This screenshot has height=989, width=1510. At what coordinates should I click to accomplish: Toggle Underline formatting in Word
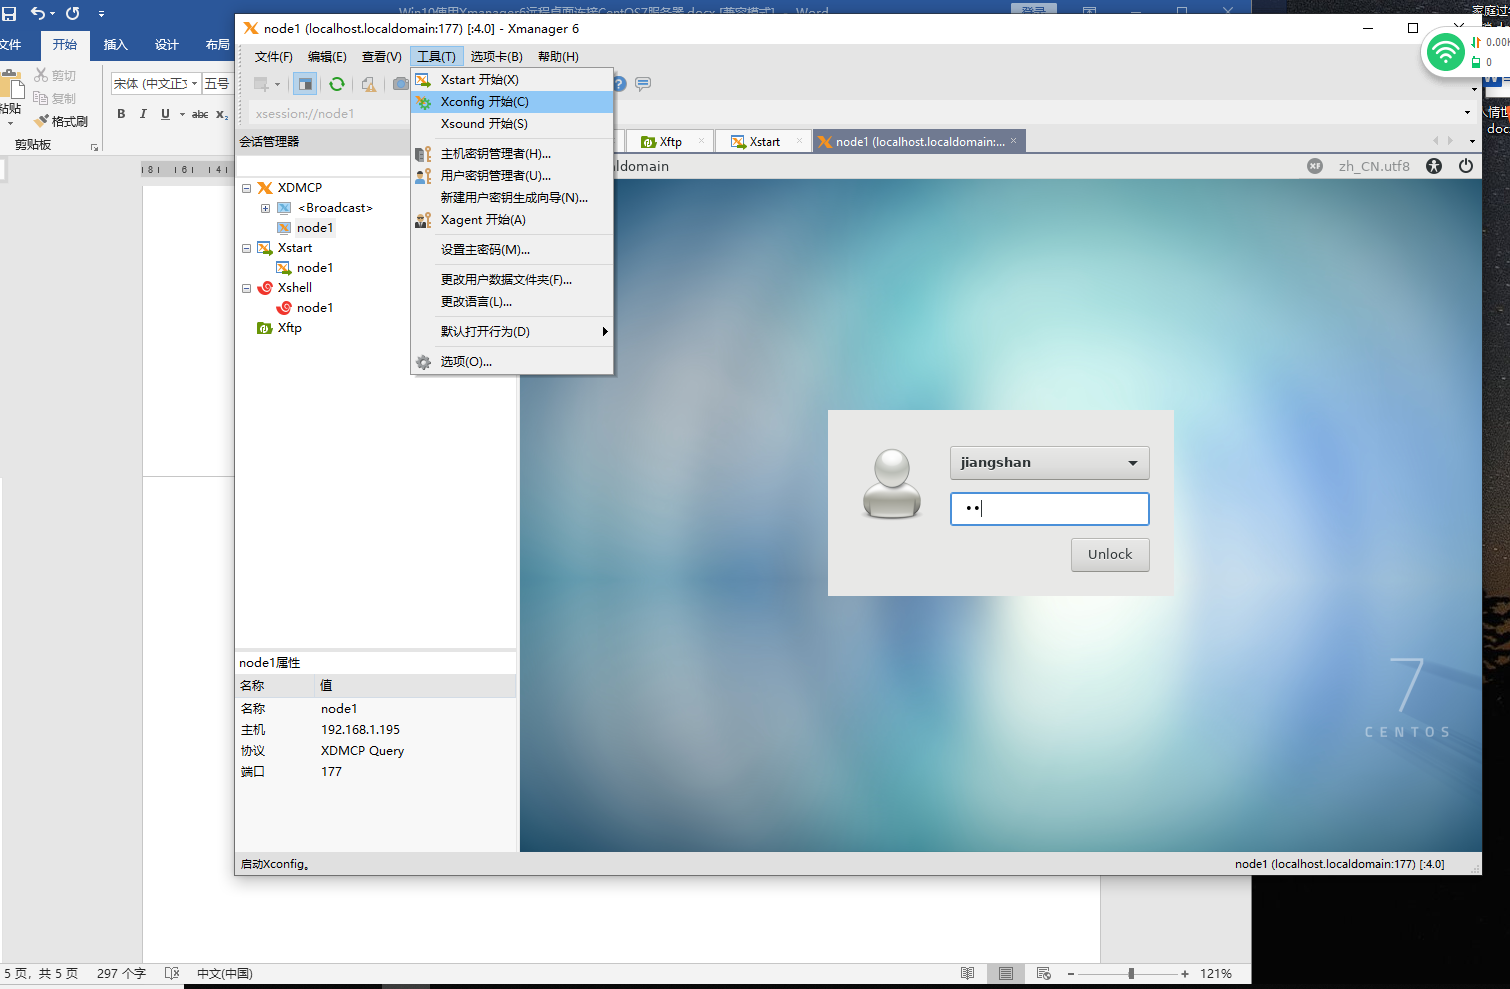(x=165, y=114)
